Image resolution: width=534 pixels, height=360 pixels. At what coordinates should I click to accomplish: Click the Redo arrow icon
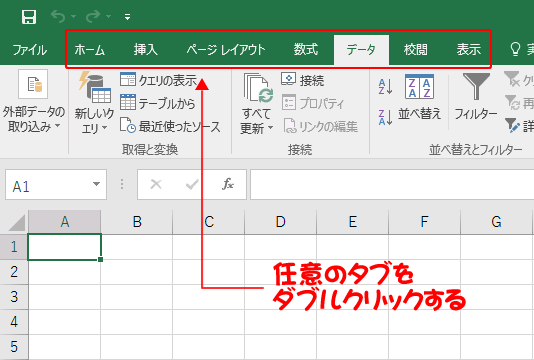93,16
